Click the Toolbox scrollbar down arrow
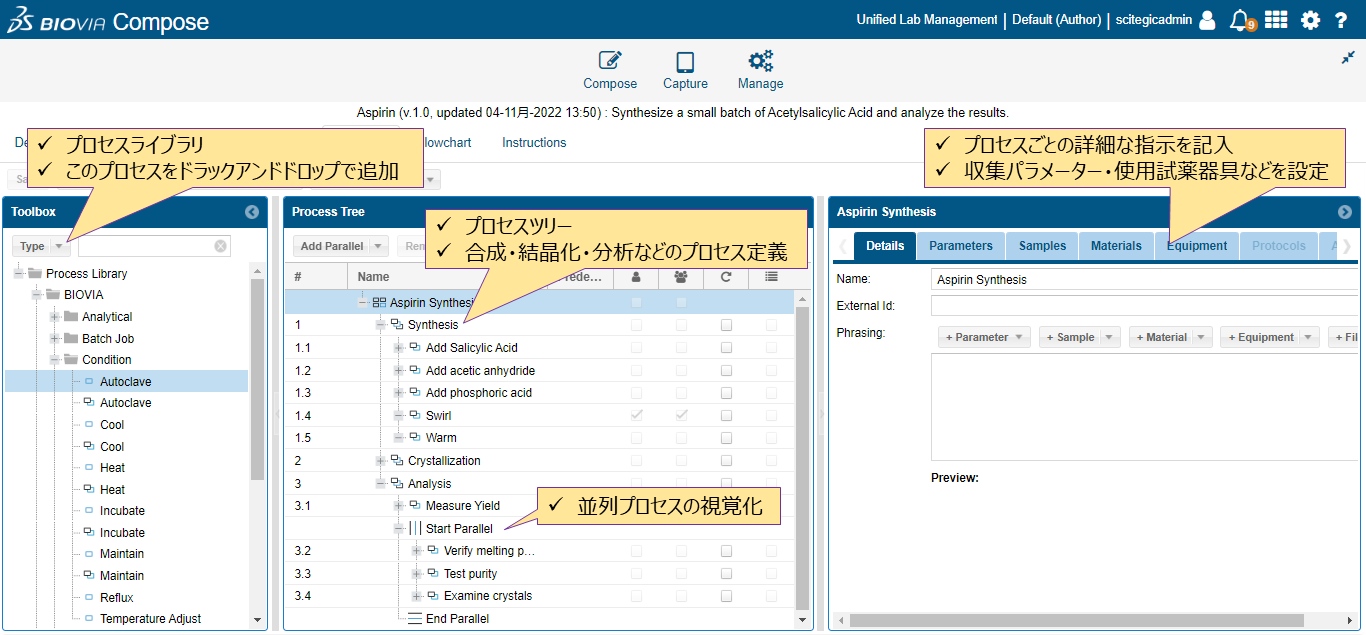The width and height of the screenshot is (1366, 635). [x=257, y=621]
